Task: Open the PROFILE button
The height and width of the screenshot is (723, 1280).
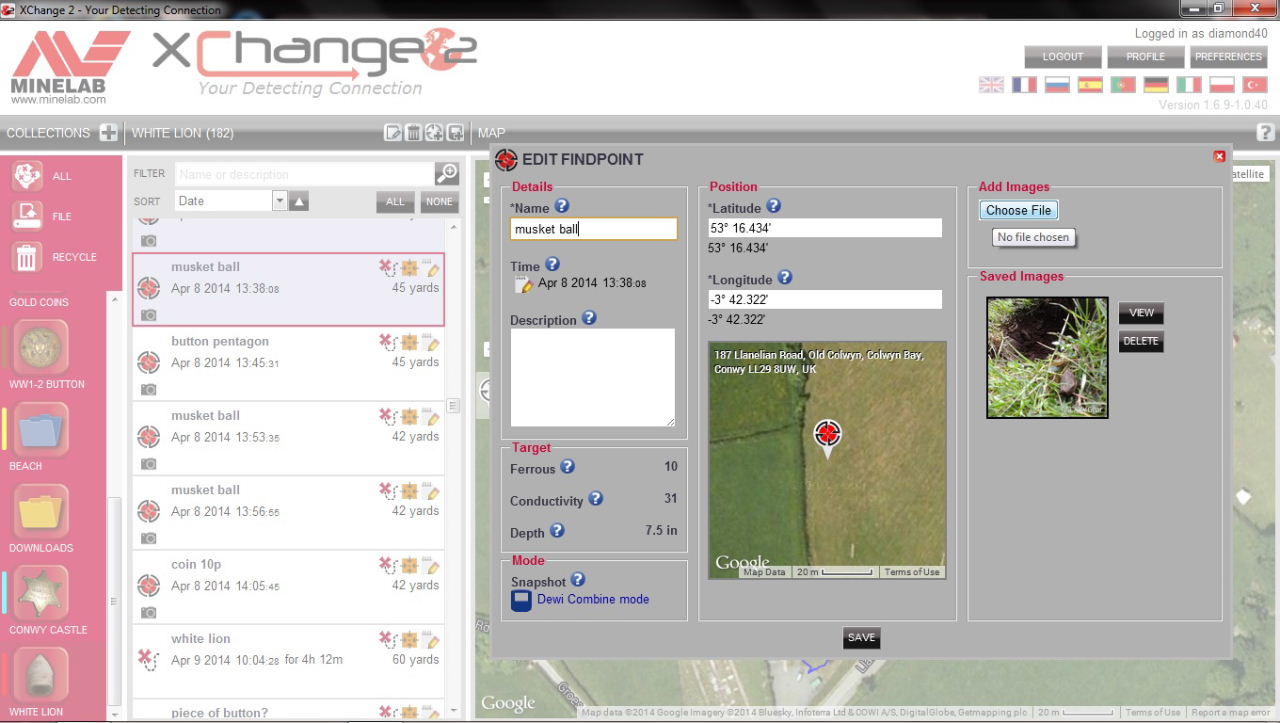Action: point(1146,57)
